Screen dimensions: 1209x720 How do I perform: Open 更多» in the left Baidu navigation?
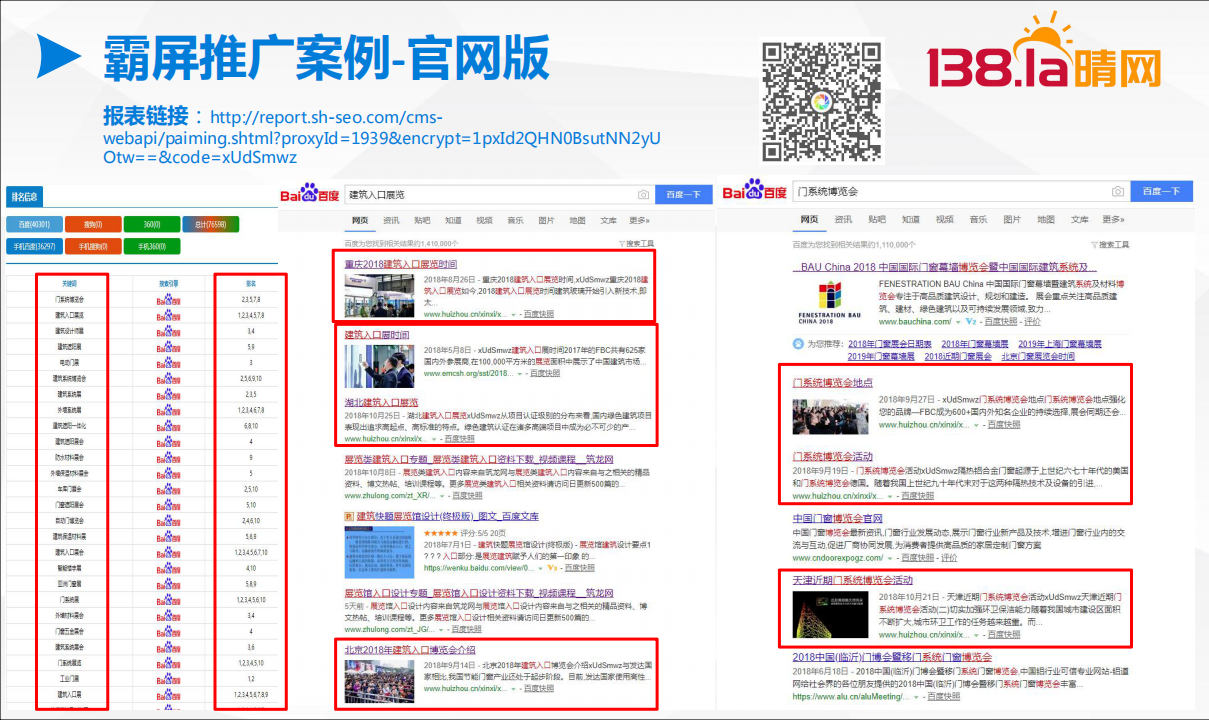pos(639,220)
